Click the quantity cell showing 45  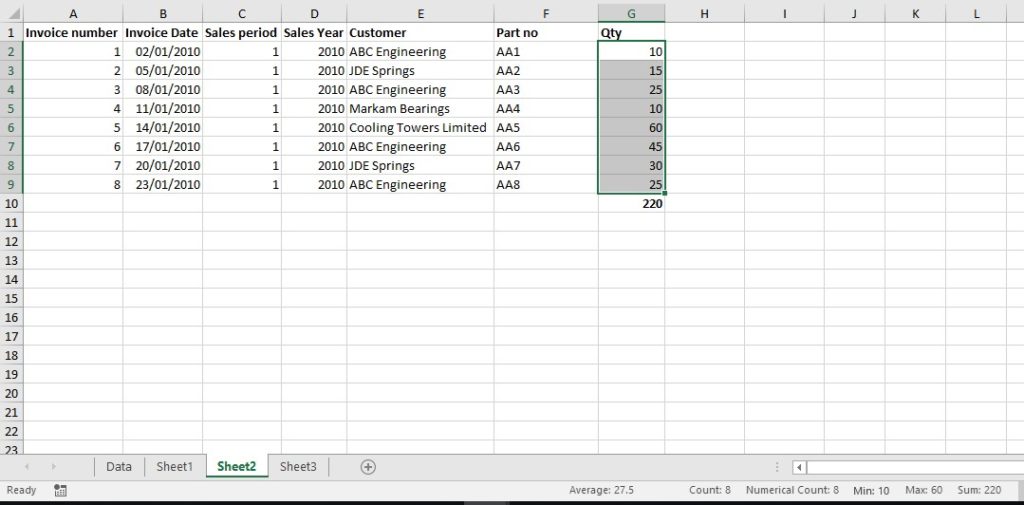[632, 146]
